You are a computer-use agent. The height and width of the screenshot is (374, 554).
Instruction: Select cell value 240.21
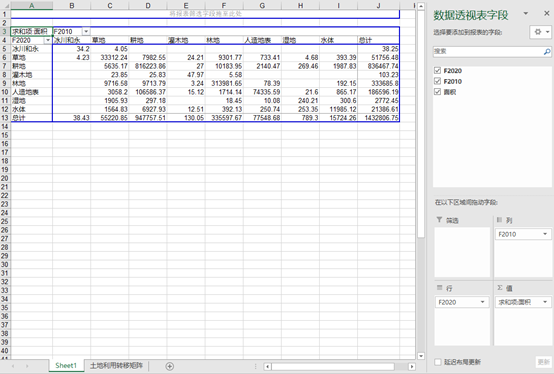pos(300,101)
